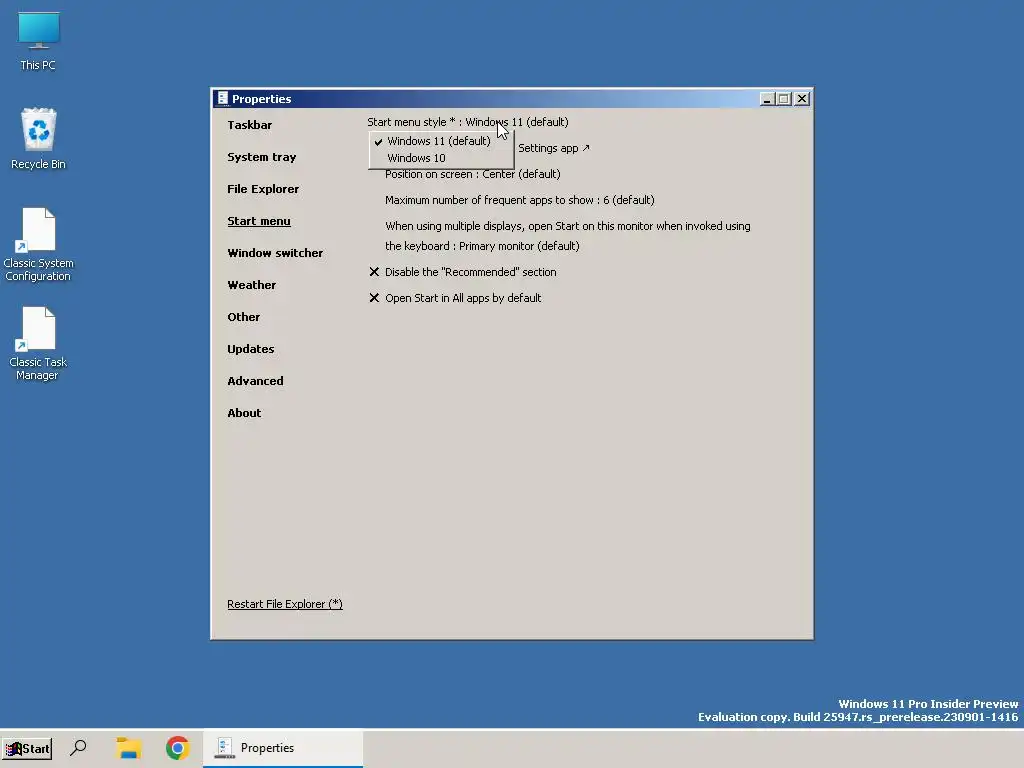Viewport: 1024px width, 768px height.
Task: Open the Updates section
Action: click(251, 349)
